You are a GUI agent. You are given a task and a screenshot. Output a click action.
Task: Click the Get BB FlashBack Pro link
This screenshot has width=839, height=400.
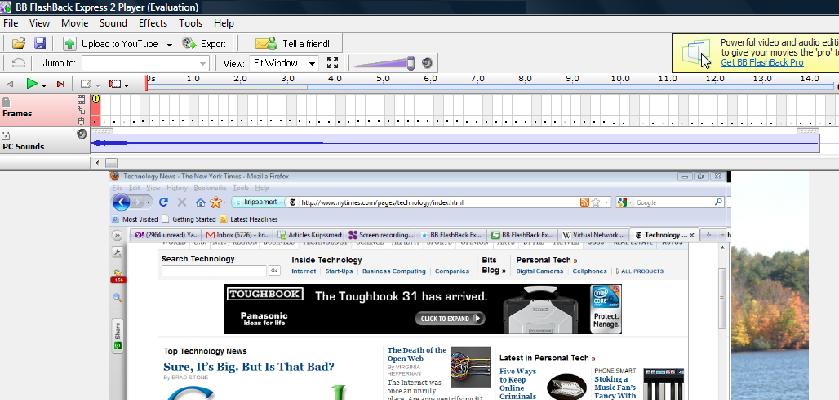click(762, 62)
